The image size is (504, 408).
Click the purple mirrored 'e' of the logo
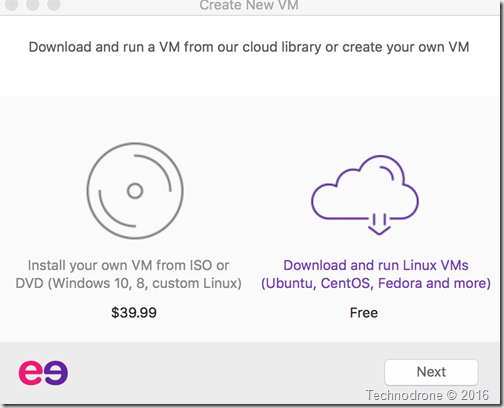click(56, 373)
